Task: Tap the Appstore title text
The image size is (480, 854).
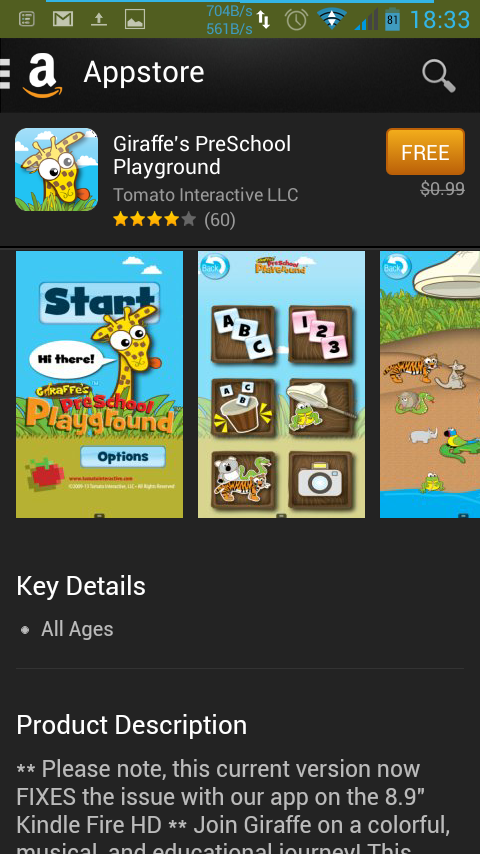Action: (144, 72)
